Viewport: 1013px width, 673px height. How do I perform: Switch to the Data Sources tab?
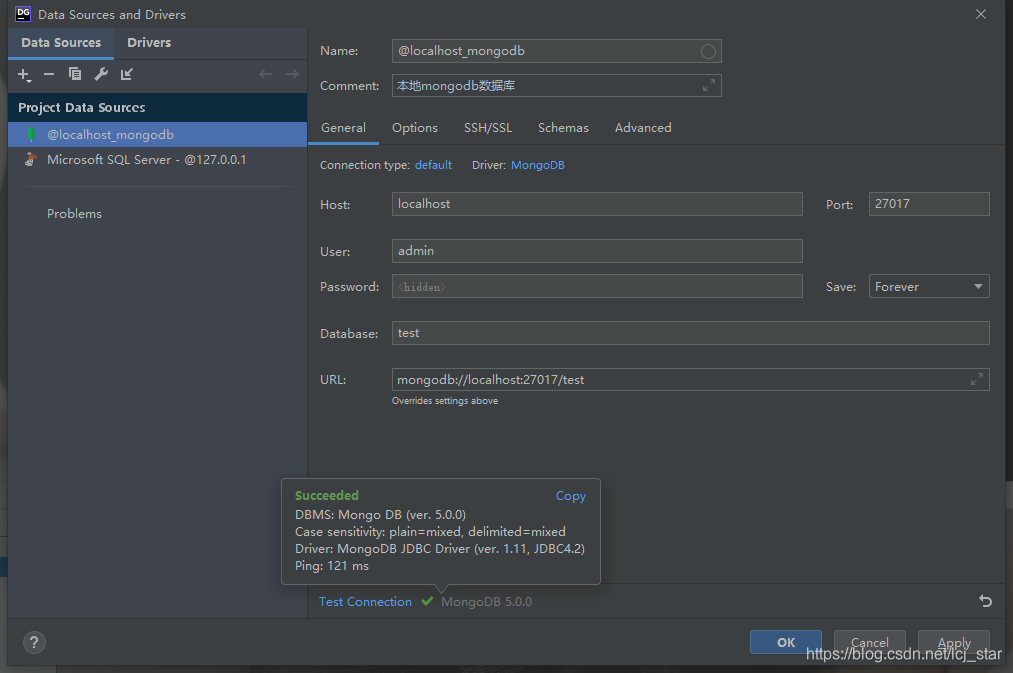click(61, 43)
